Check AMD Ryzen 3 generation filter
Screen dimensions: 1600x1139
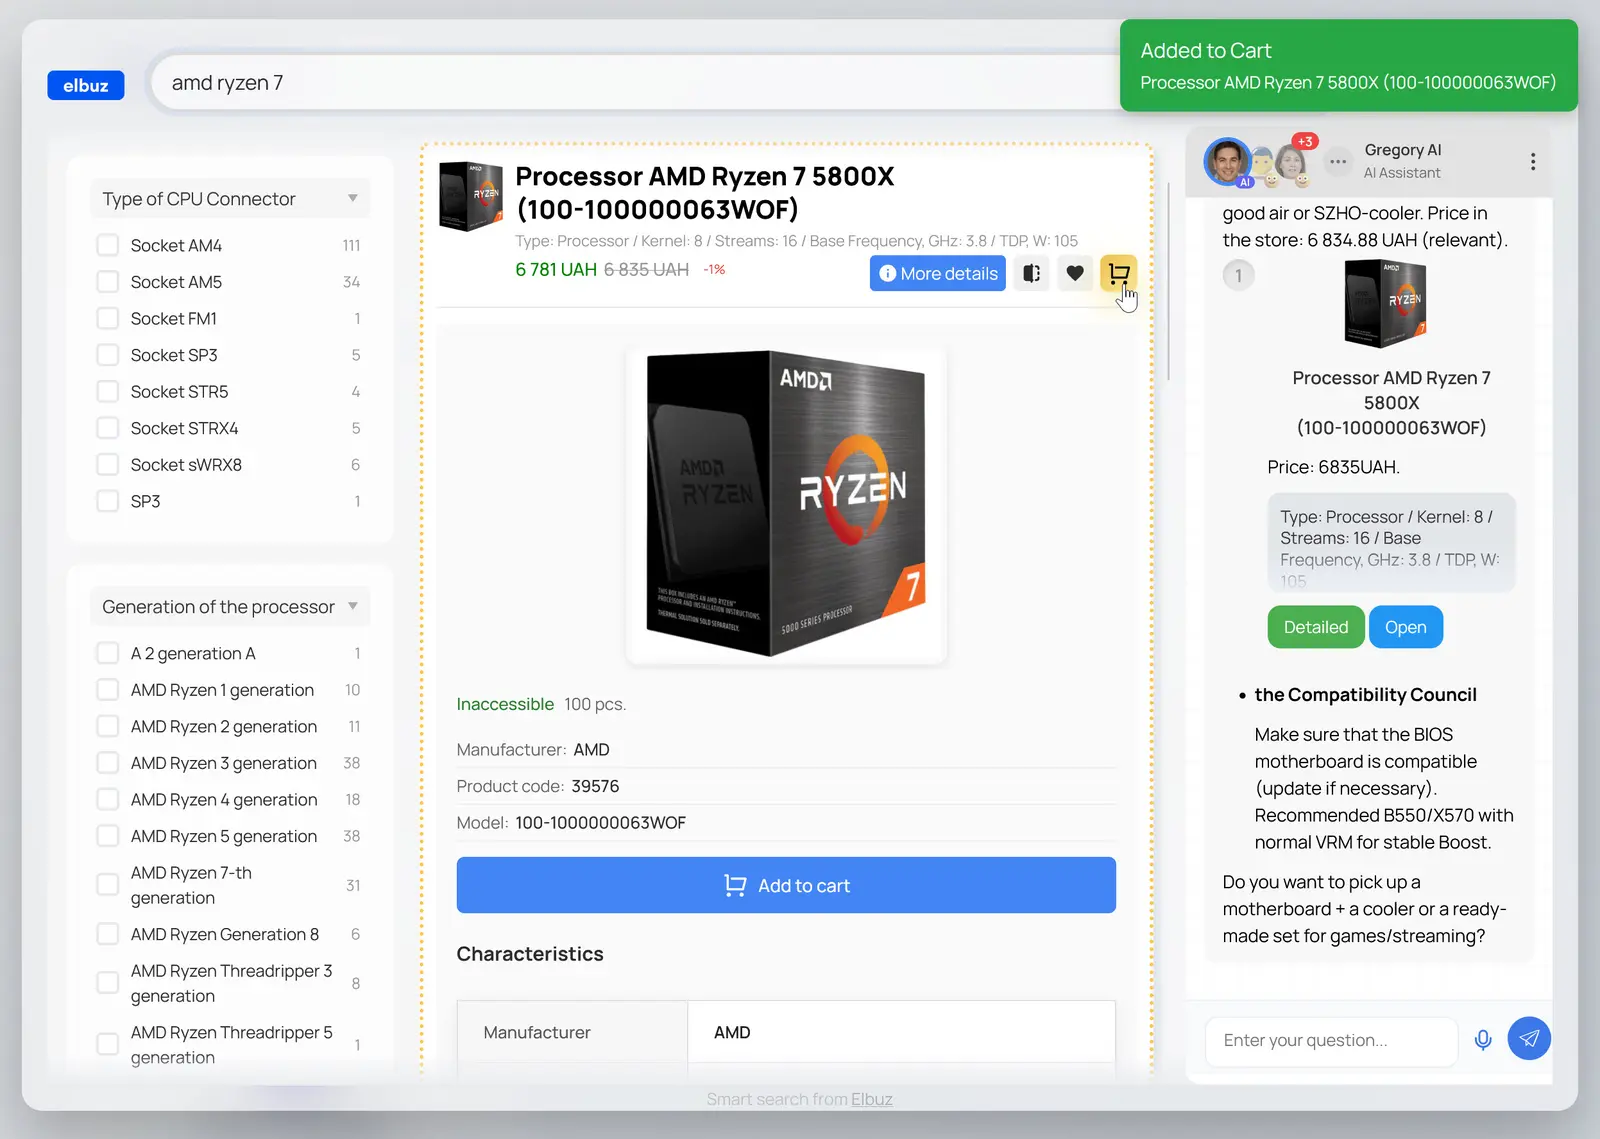coord(108,763)
